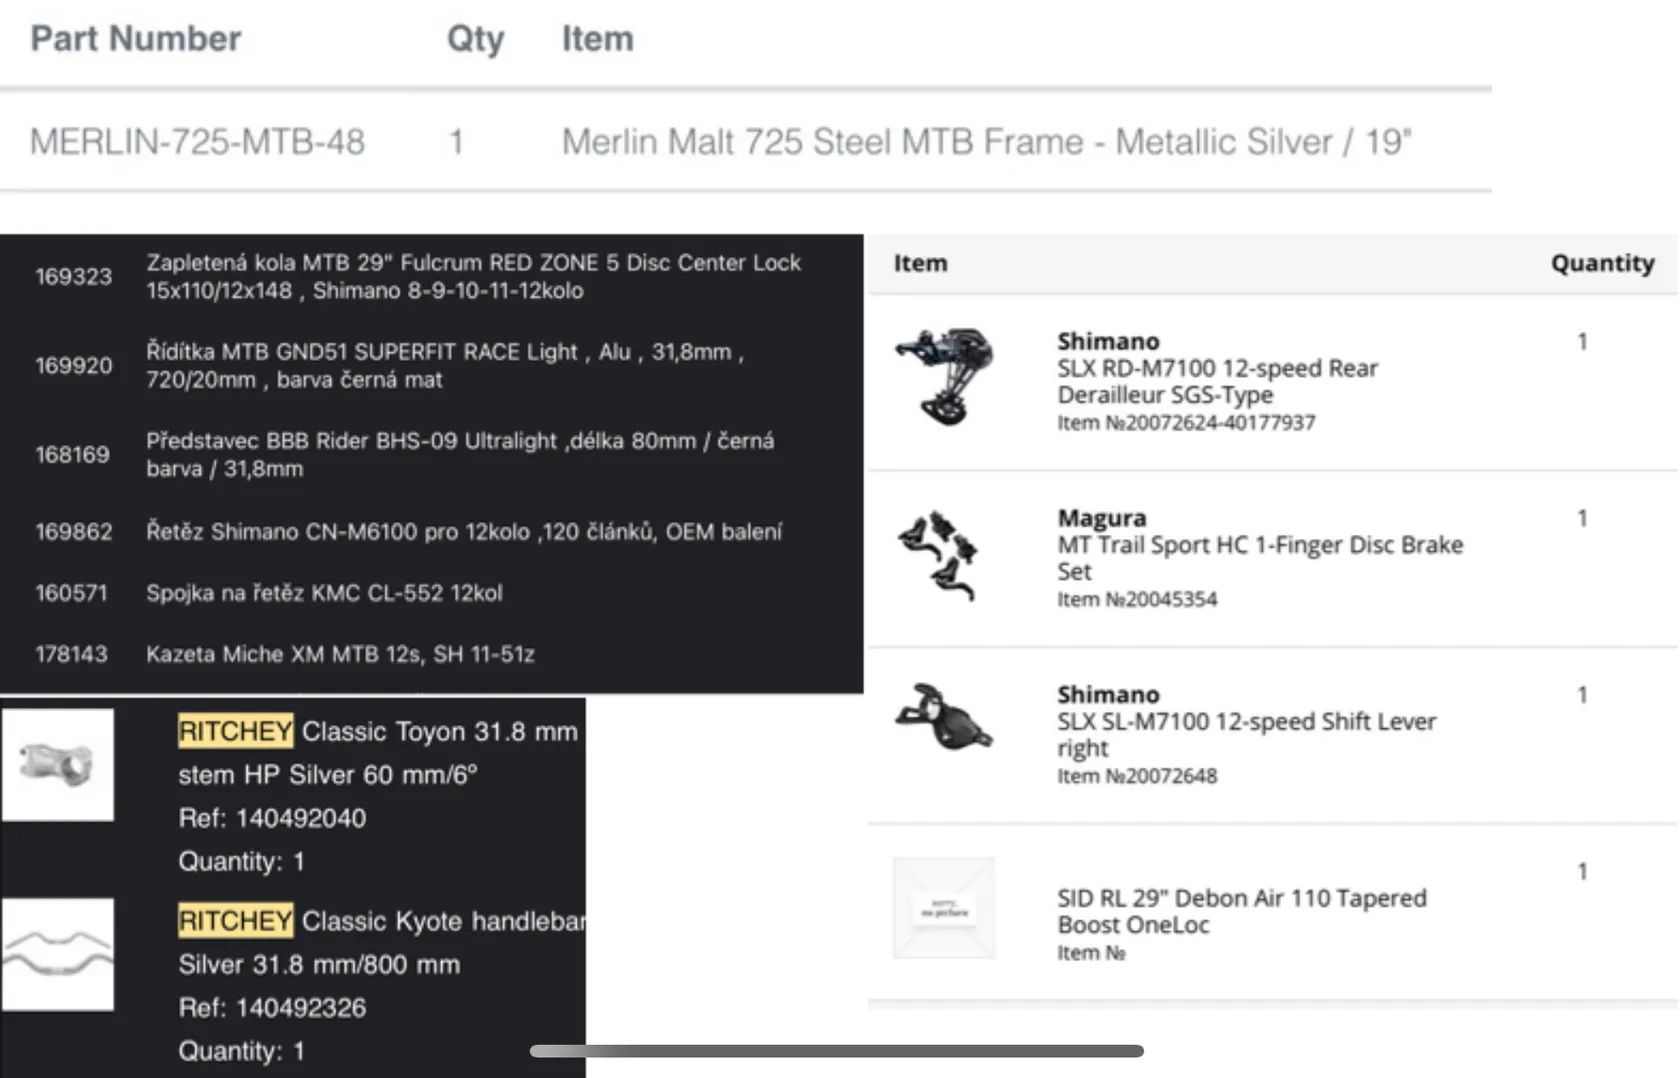Click the SLX shift lever product image
Screen dimensions: 1680x1078
pyautogui.click(x=943, y=716)
